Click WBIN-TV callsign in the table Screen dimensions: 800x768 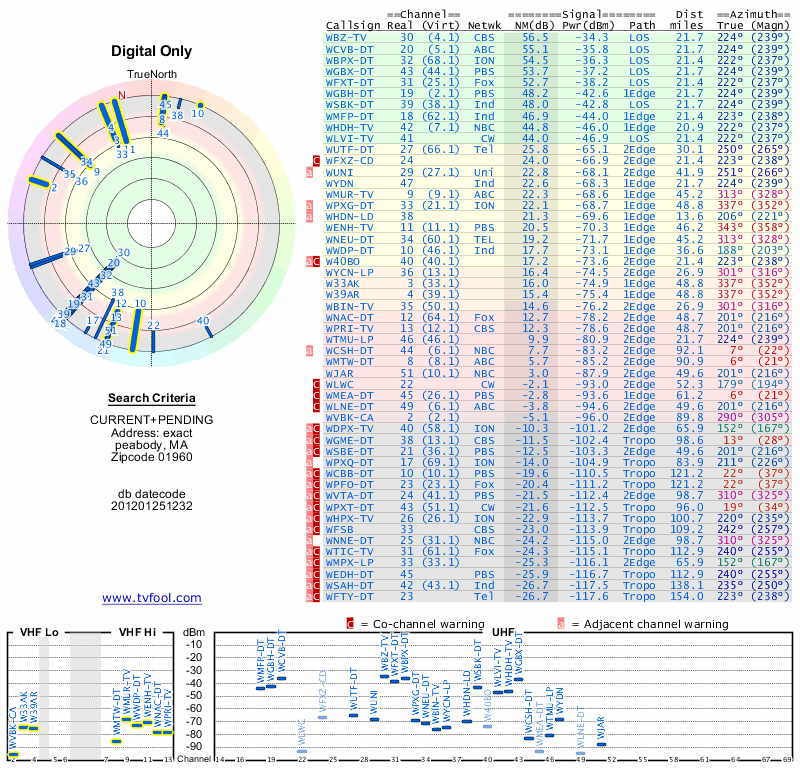pyautogui.click(x=349, y=306)
